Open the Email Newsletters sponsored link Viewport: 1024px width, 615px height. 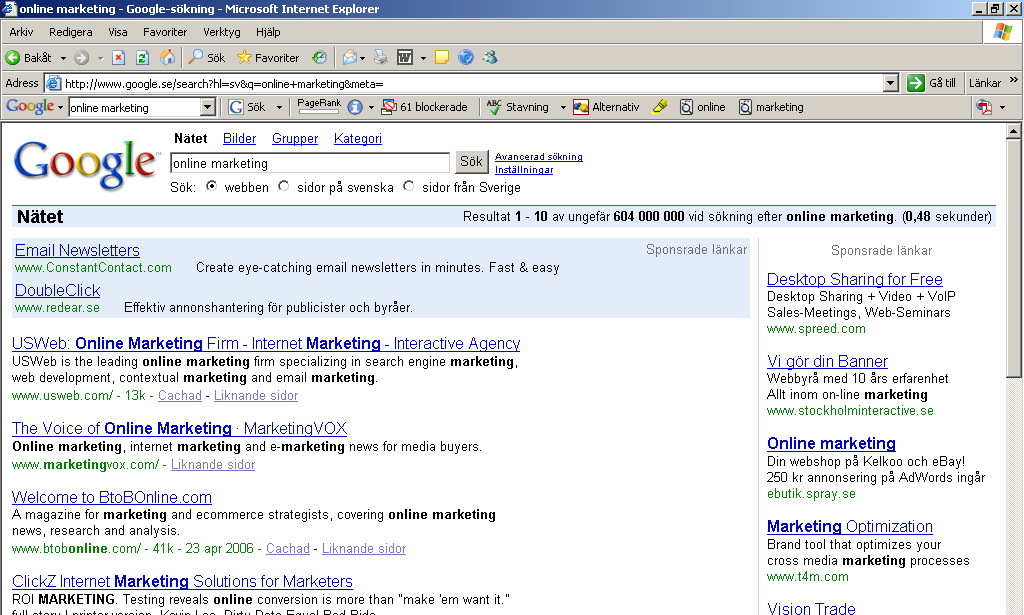click(x=77, y=250)
